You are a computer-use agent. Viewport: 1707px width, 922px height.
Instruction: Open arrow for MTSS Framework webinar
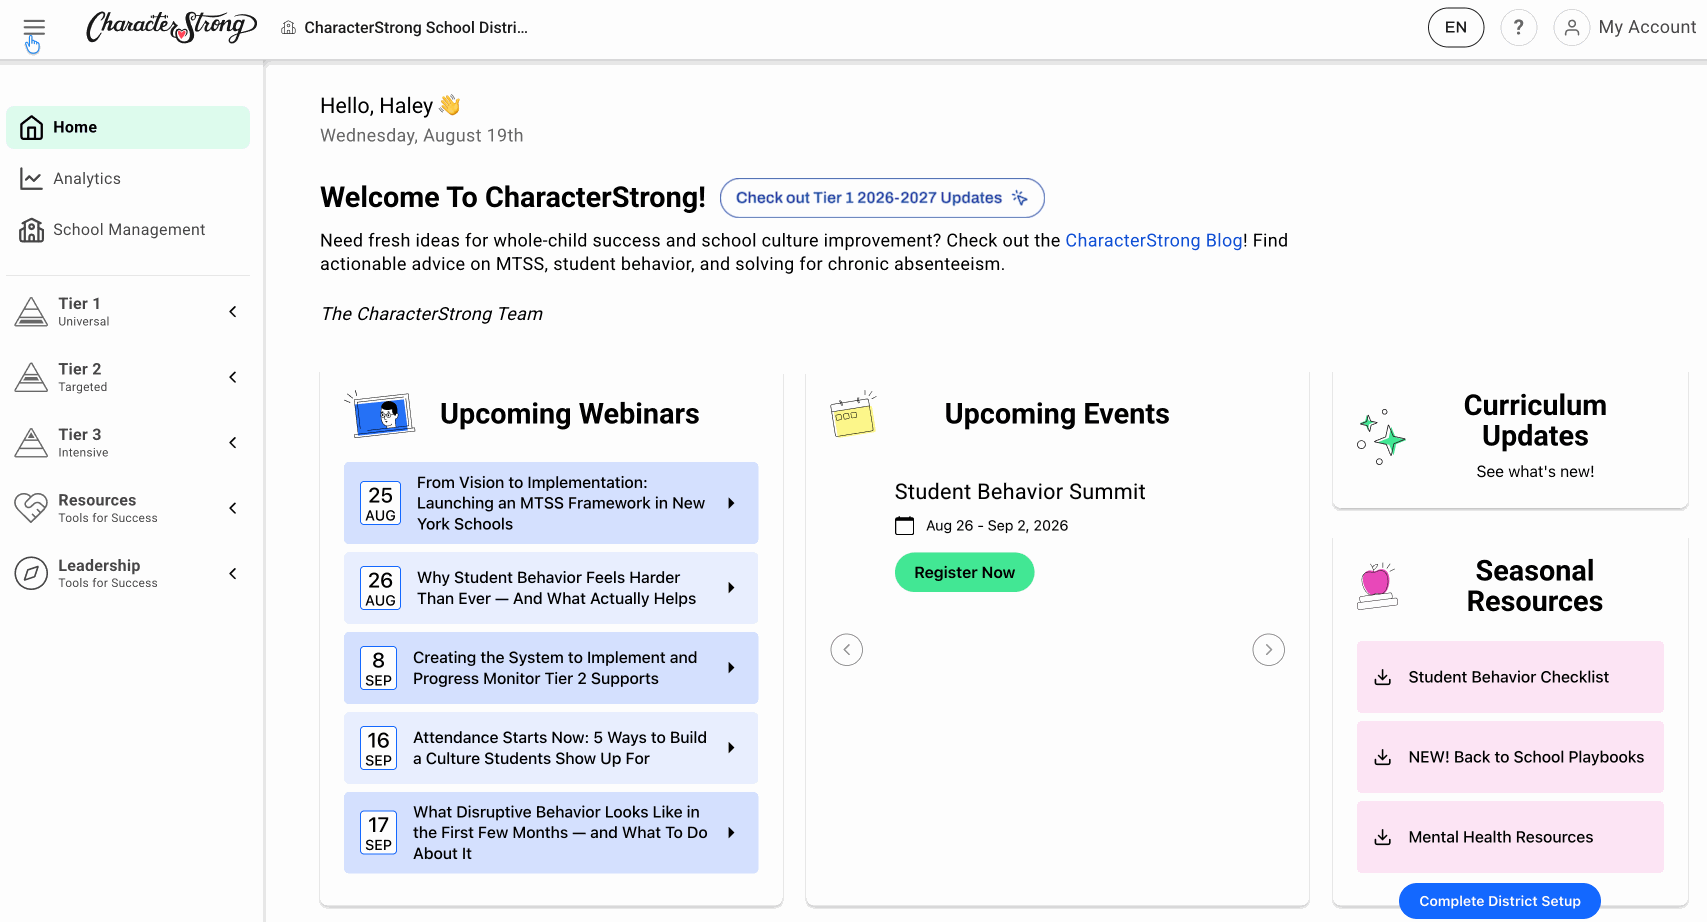click(731, 503)
